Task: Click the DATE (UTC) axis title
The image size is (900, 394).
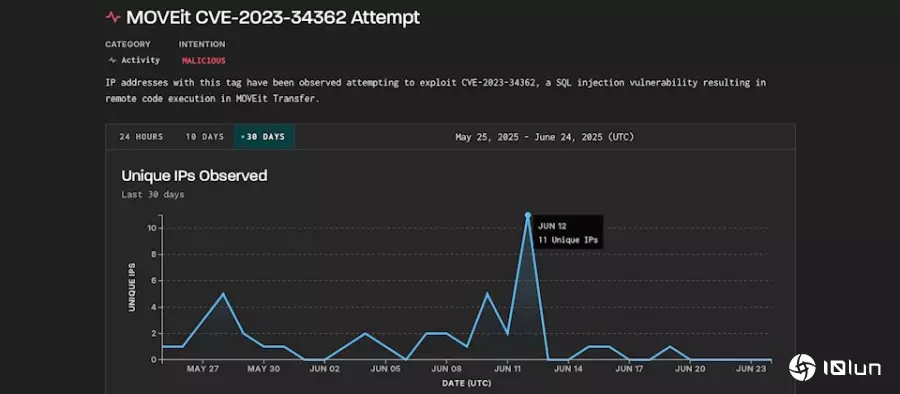Action: 467,383
